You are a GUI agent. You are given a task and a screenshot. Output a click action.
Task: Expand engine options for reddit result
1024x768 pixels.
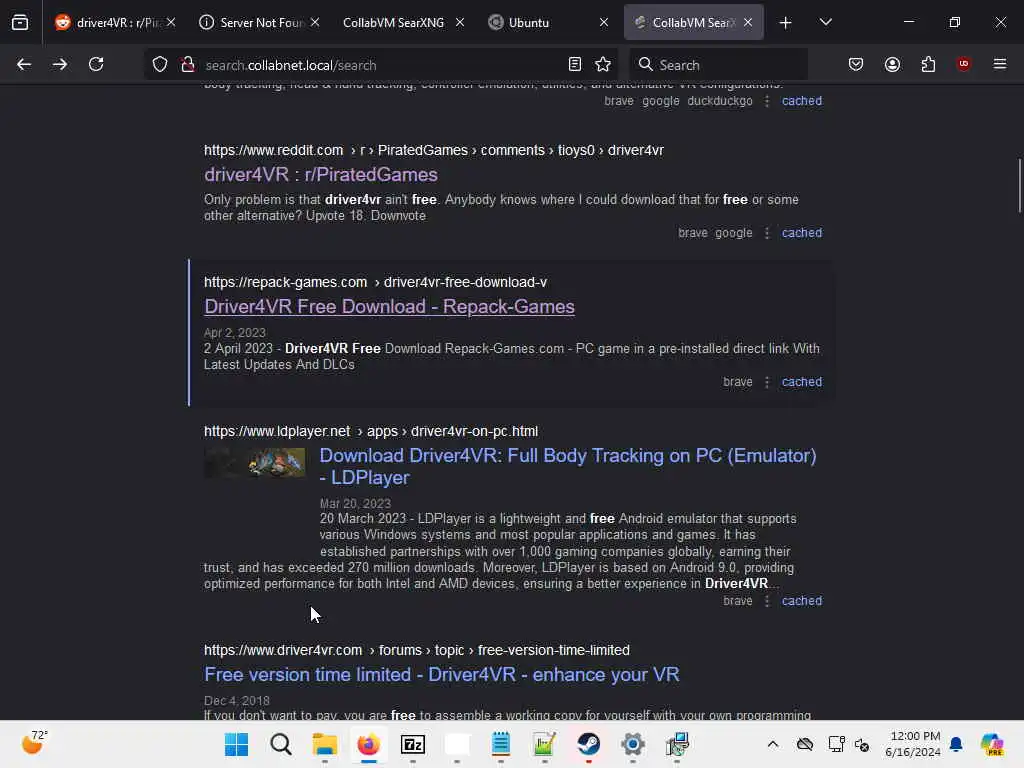pyautogui.click(x=767, y=233)
